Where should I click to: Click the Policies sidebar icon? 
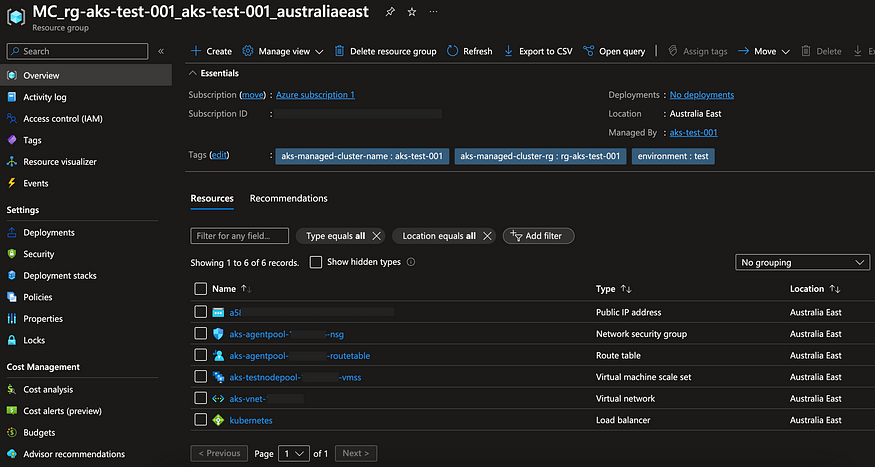pyautogui.click(x=12, y=297)
